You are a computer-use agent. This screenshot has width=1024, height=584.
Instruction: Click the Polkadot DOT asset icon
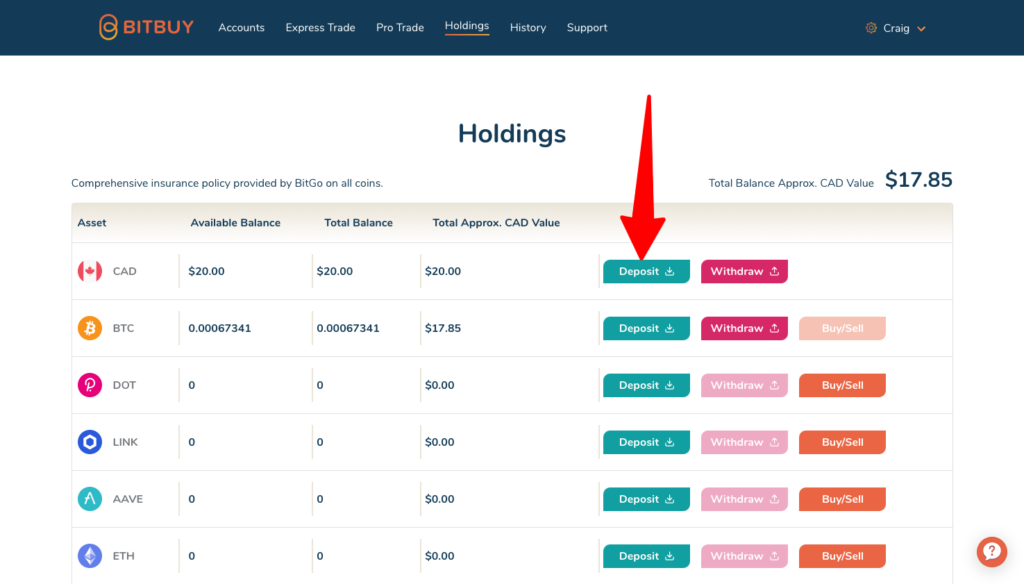click(90, 385)
